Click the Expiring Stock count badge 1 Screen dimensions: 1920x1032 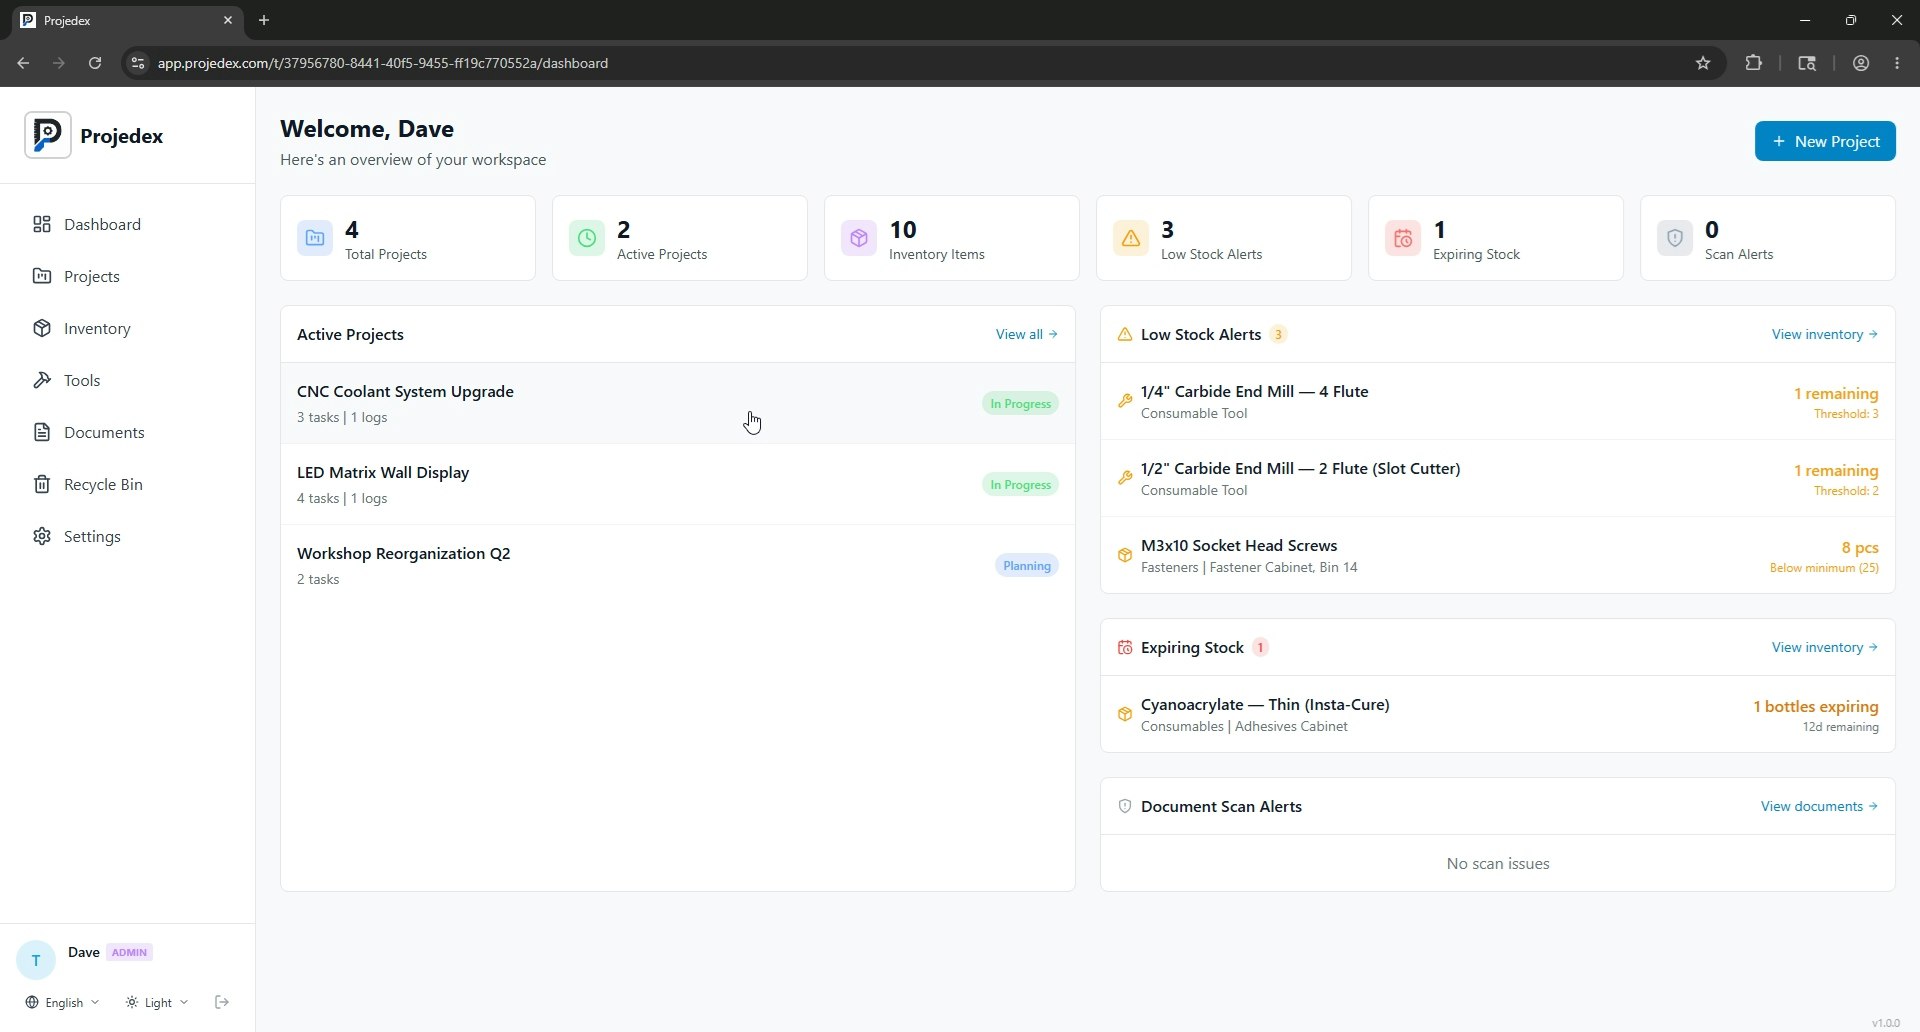(1260, 647)
